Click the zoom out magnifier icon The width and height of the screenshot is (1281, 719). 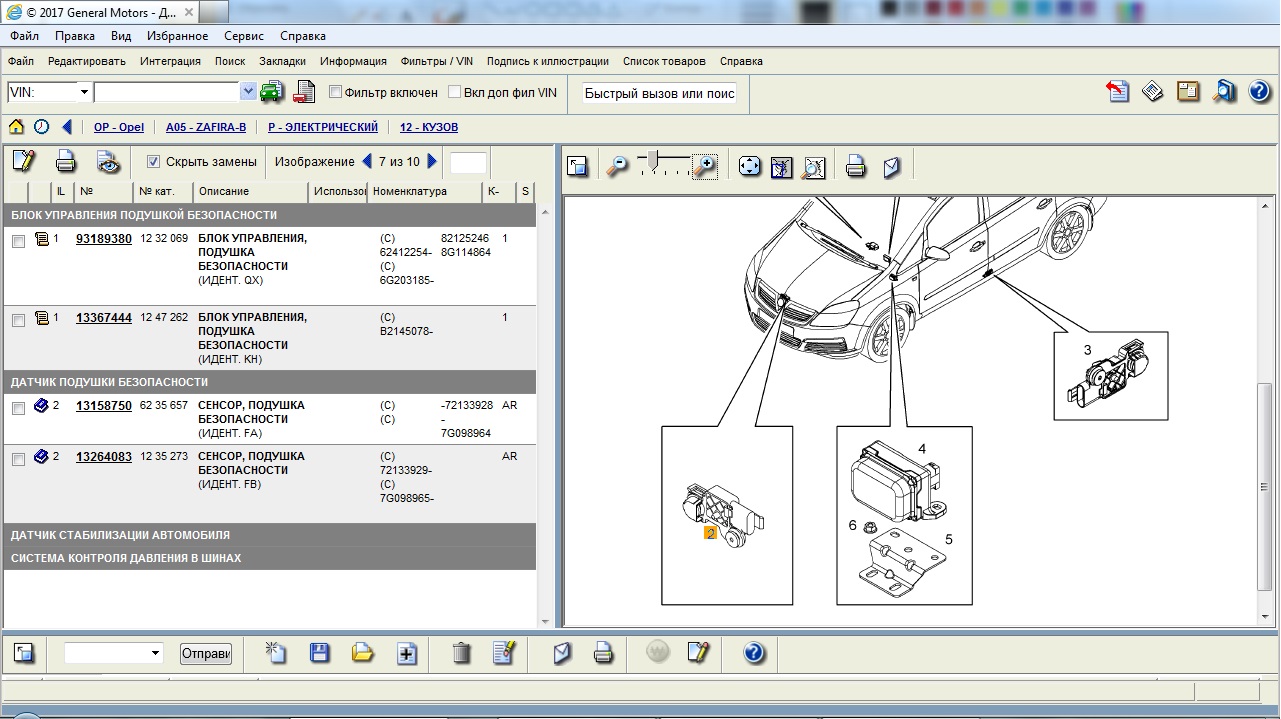618,166
